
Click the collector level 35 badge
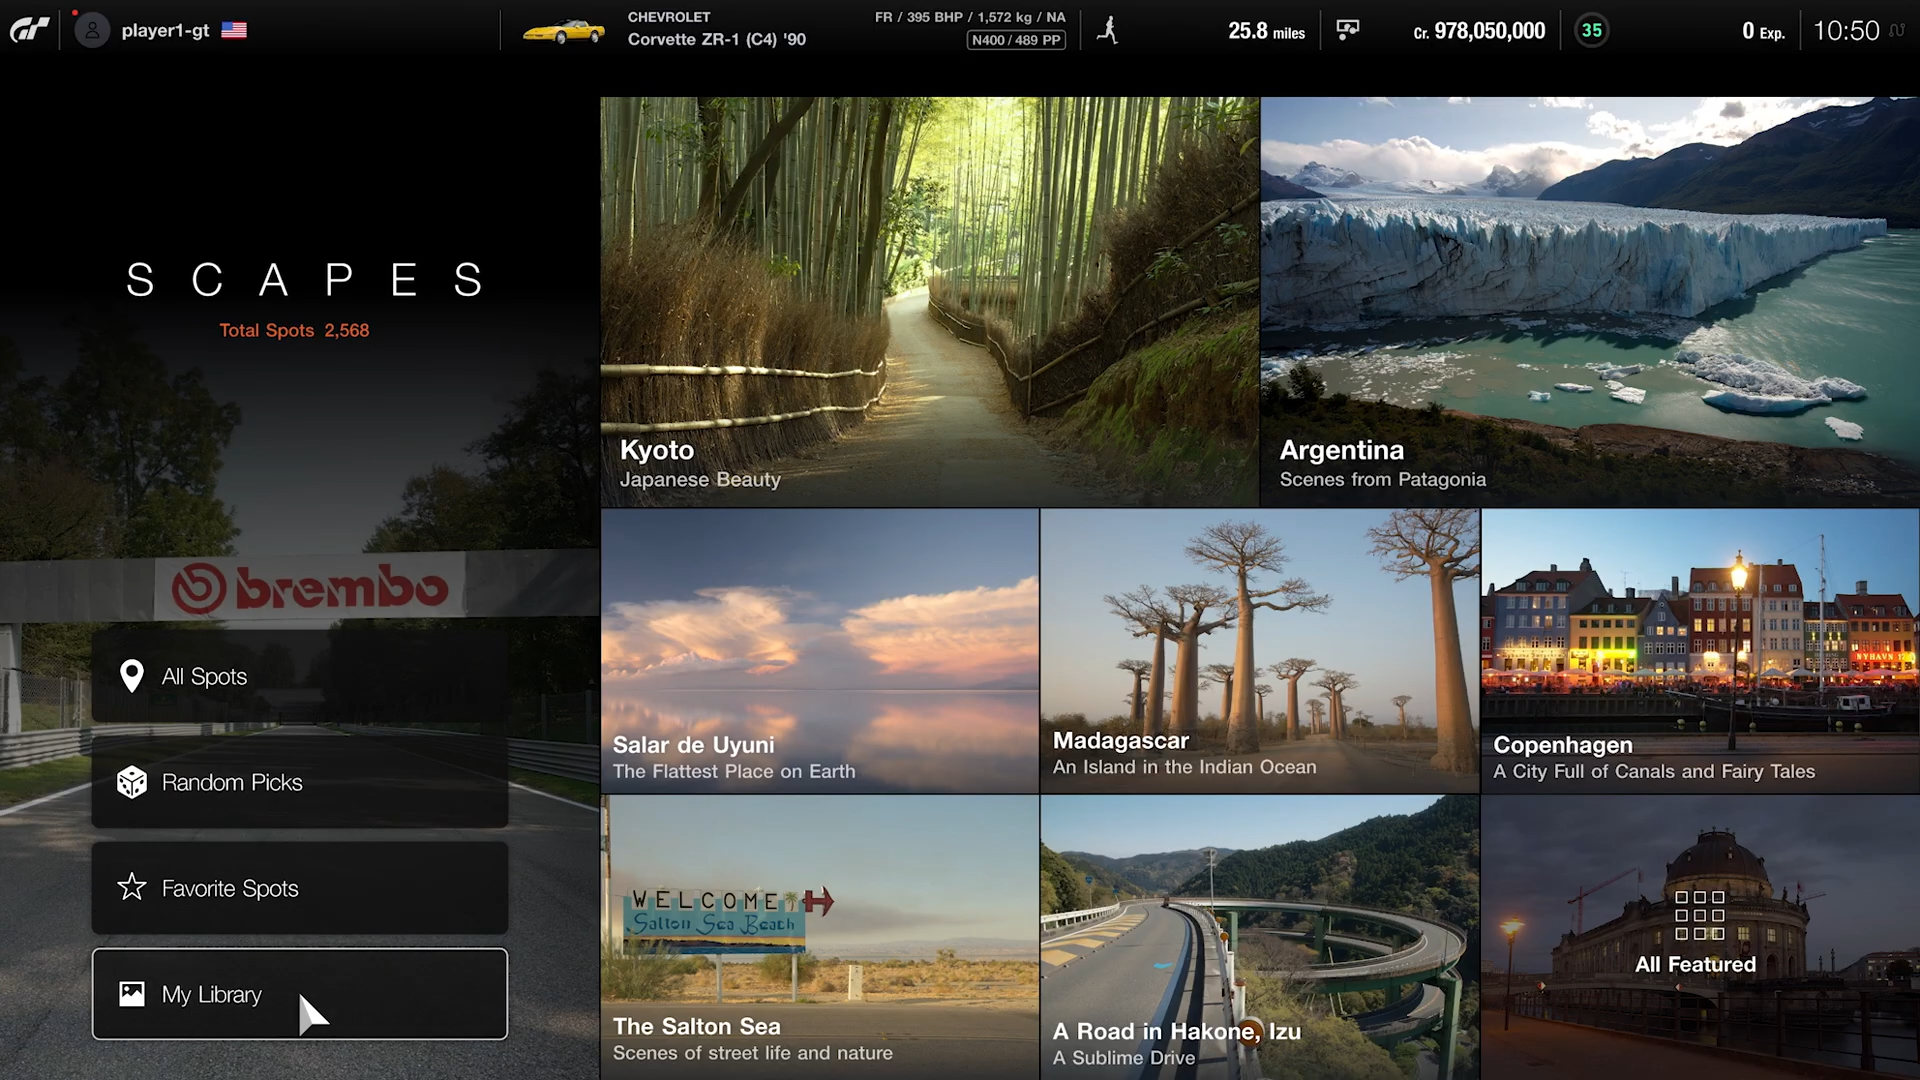pyautogui.click(x=1591, y=31)
